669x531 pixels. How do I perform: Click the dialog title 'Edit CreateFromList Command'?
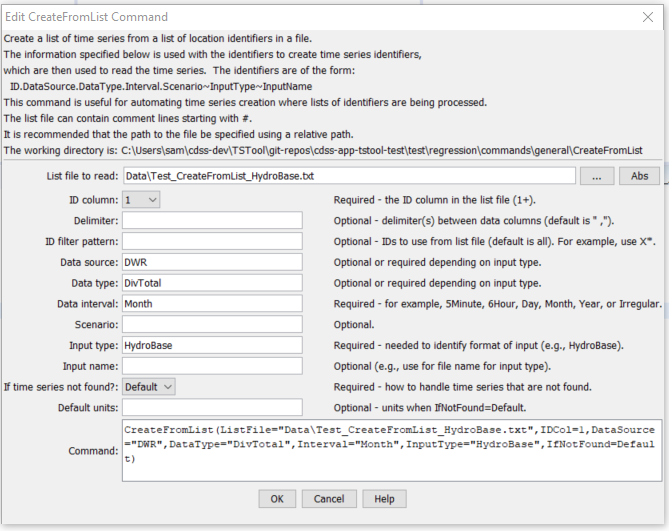tap(87, 17)
